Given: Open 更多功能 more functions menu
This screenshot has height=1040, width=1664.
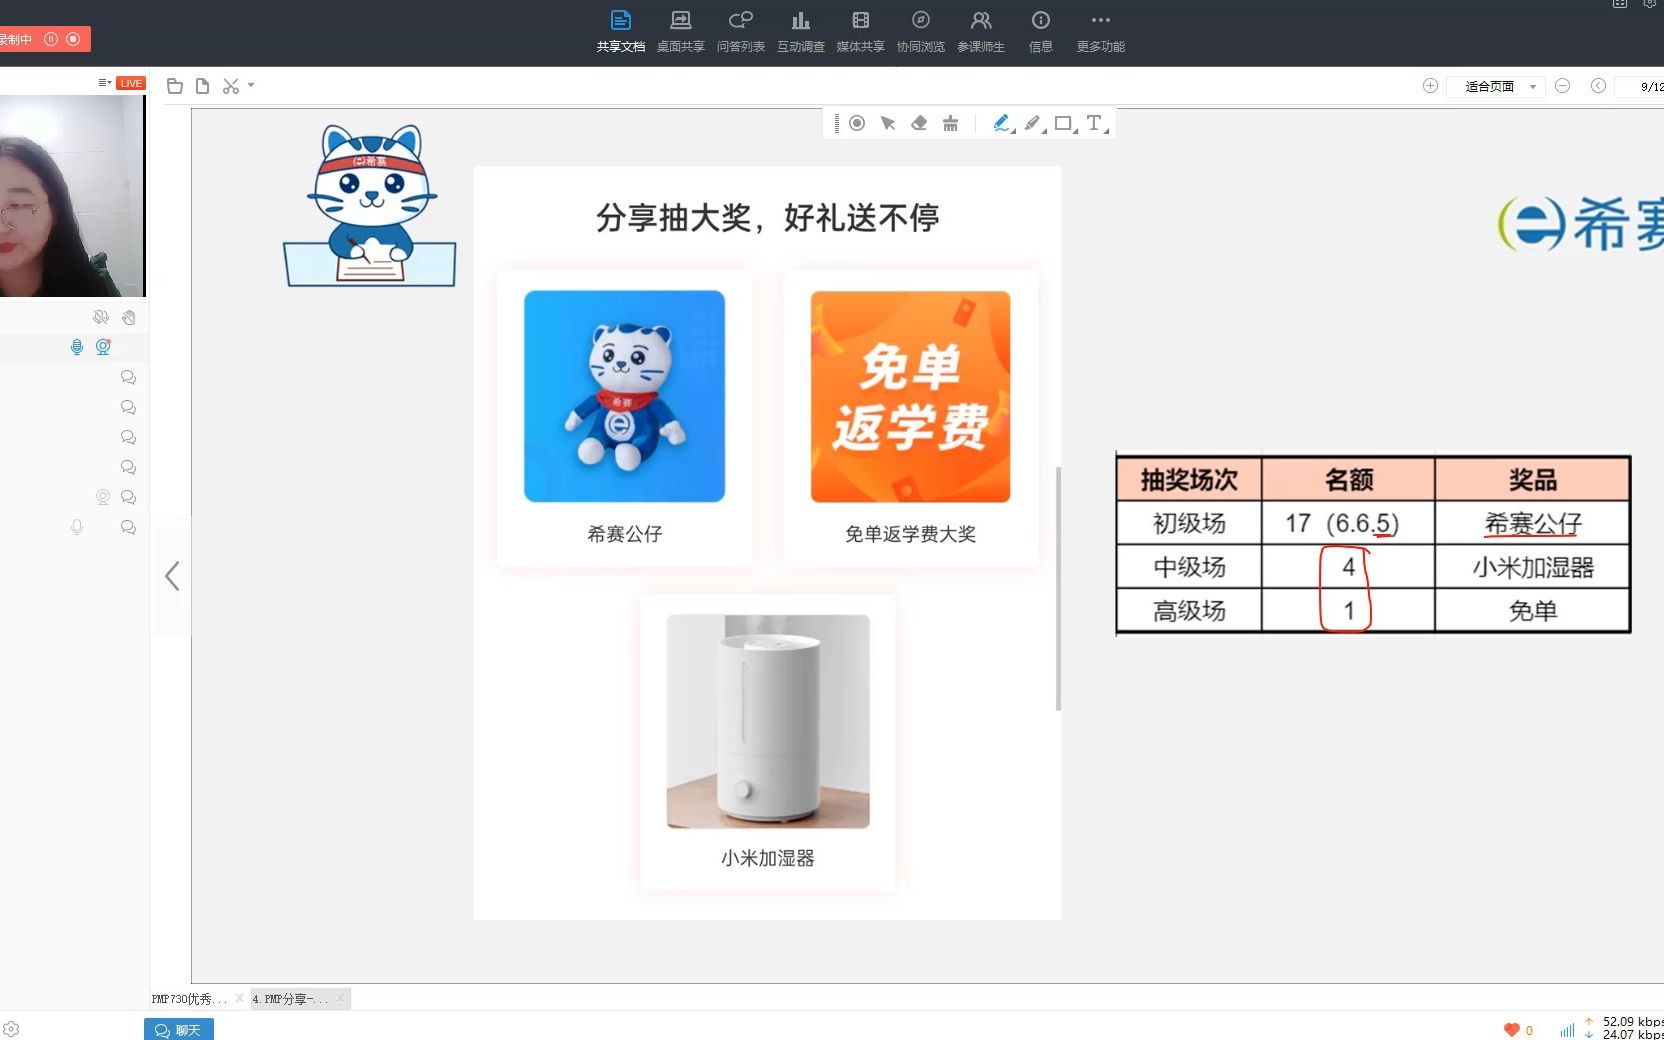Looking at the screenshot, I should 1100,31.
